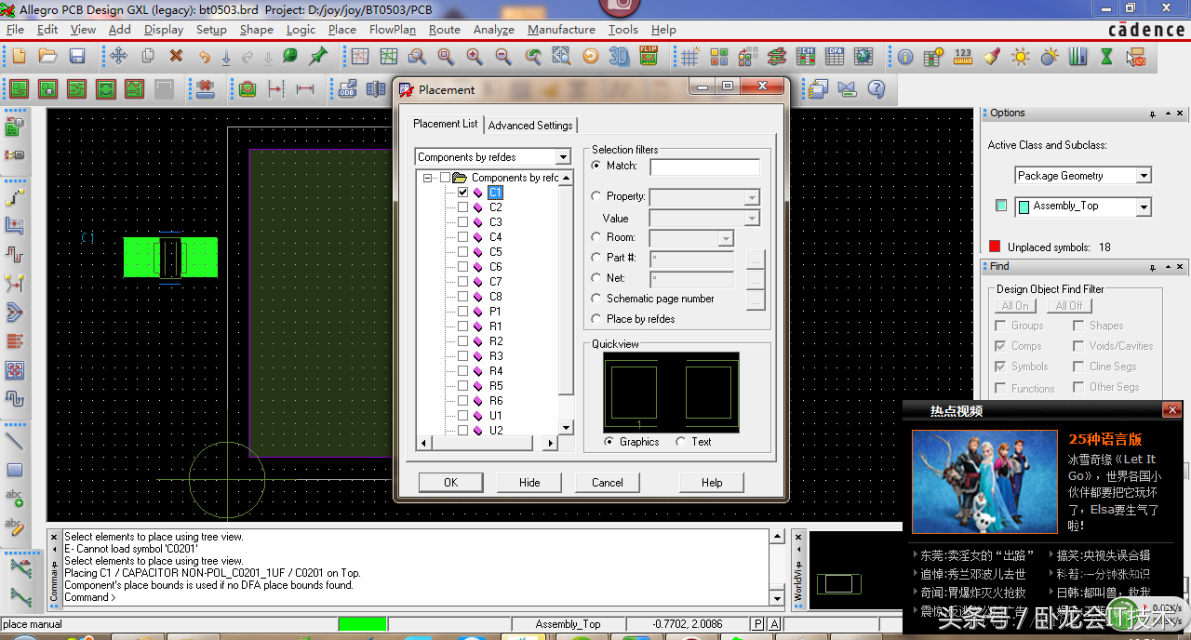Image resolution: width=1191 pixels, height=640 pixels.
Task: Click the 123 measure ruler icon
Action: pos(963,57)
